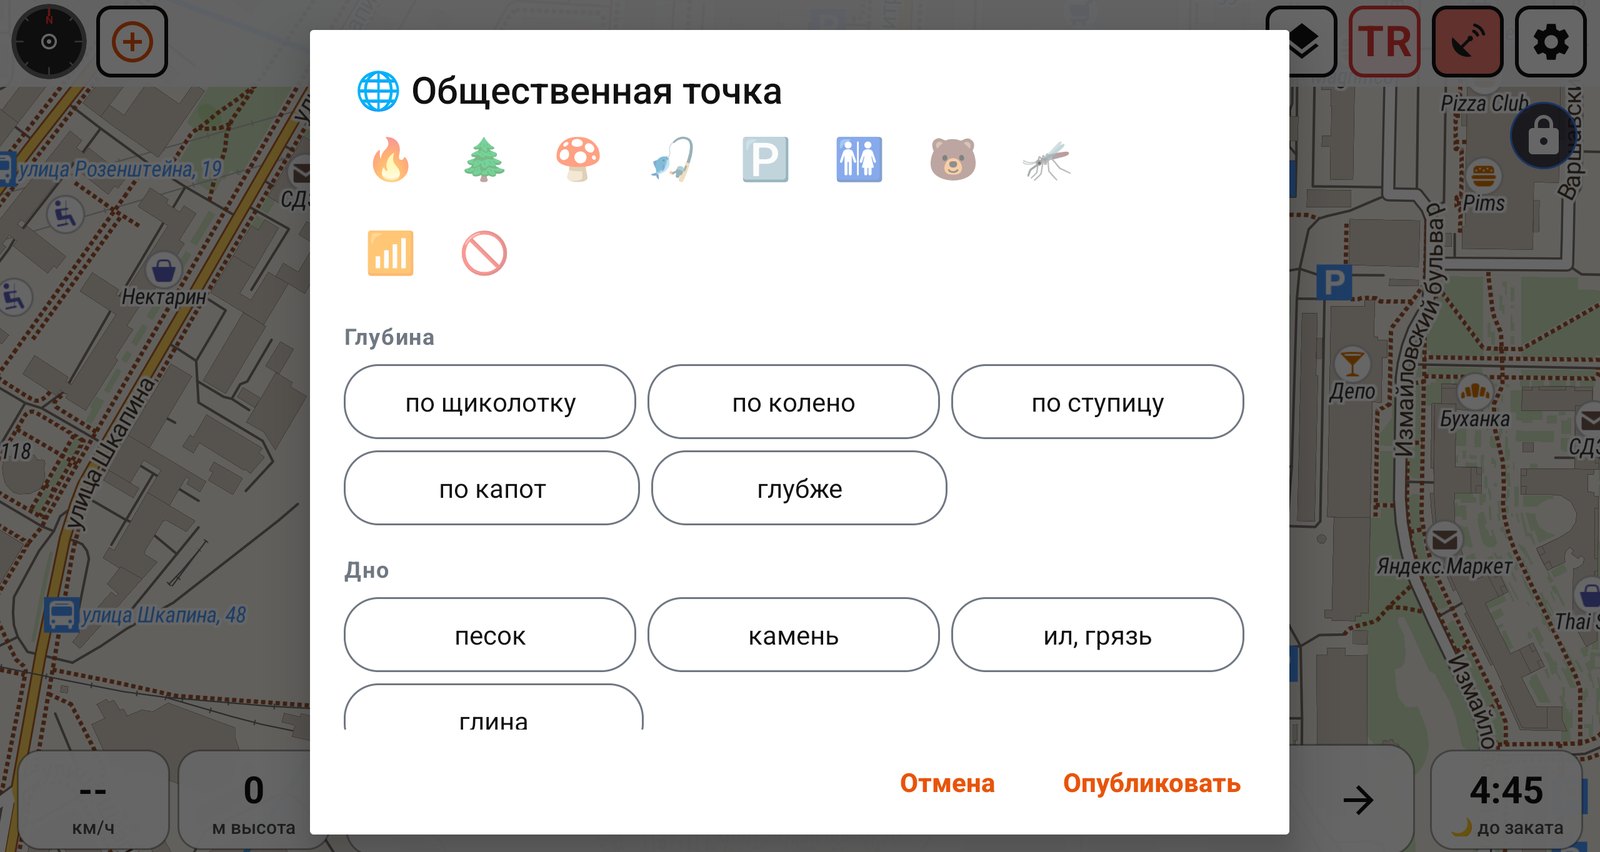Select the campfire emoji icon

[390, 160]
